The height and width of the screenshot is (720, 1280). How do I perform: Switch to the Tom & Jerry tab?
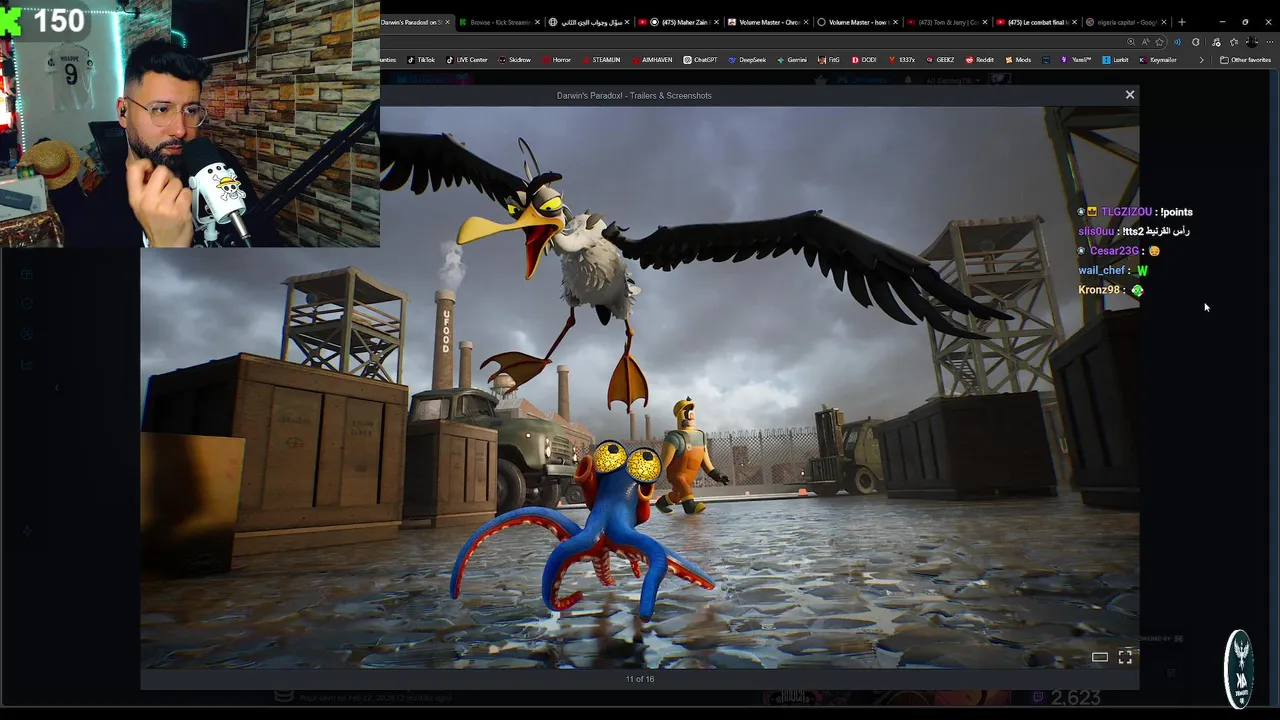(x=946, y=22)
